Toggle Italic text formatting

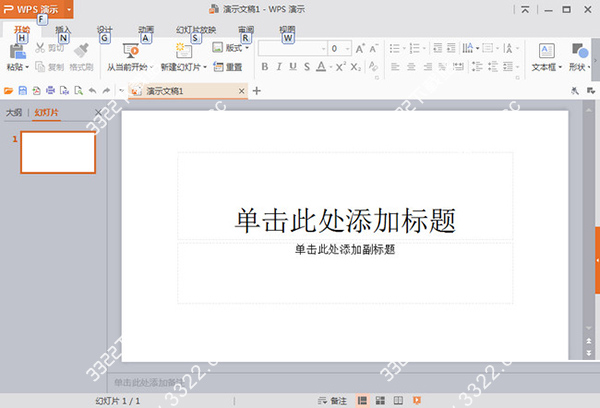(x=279, y=67)
